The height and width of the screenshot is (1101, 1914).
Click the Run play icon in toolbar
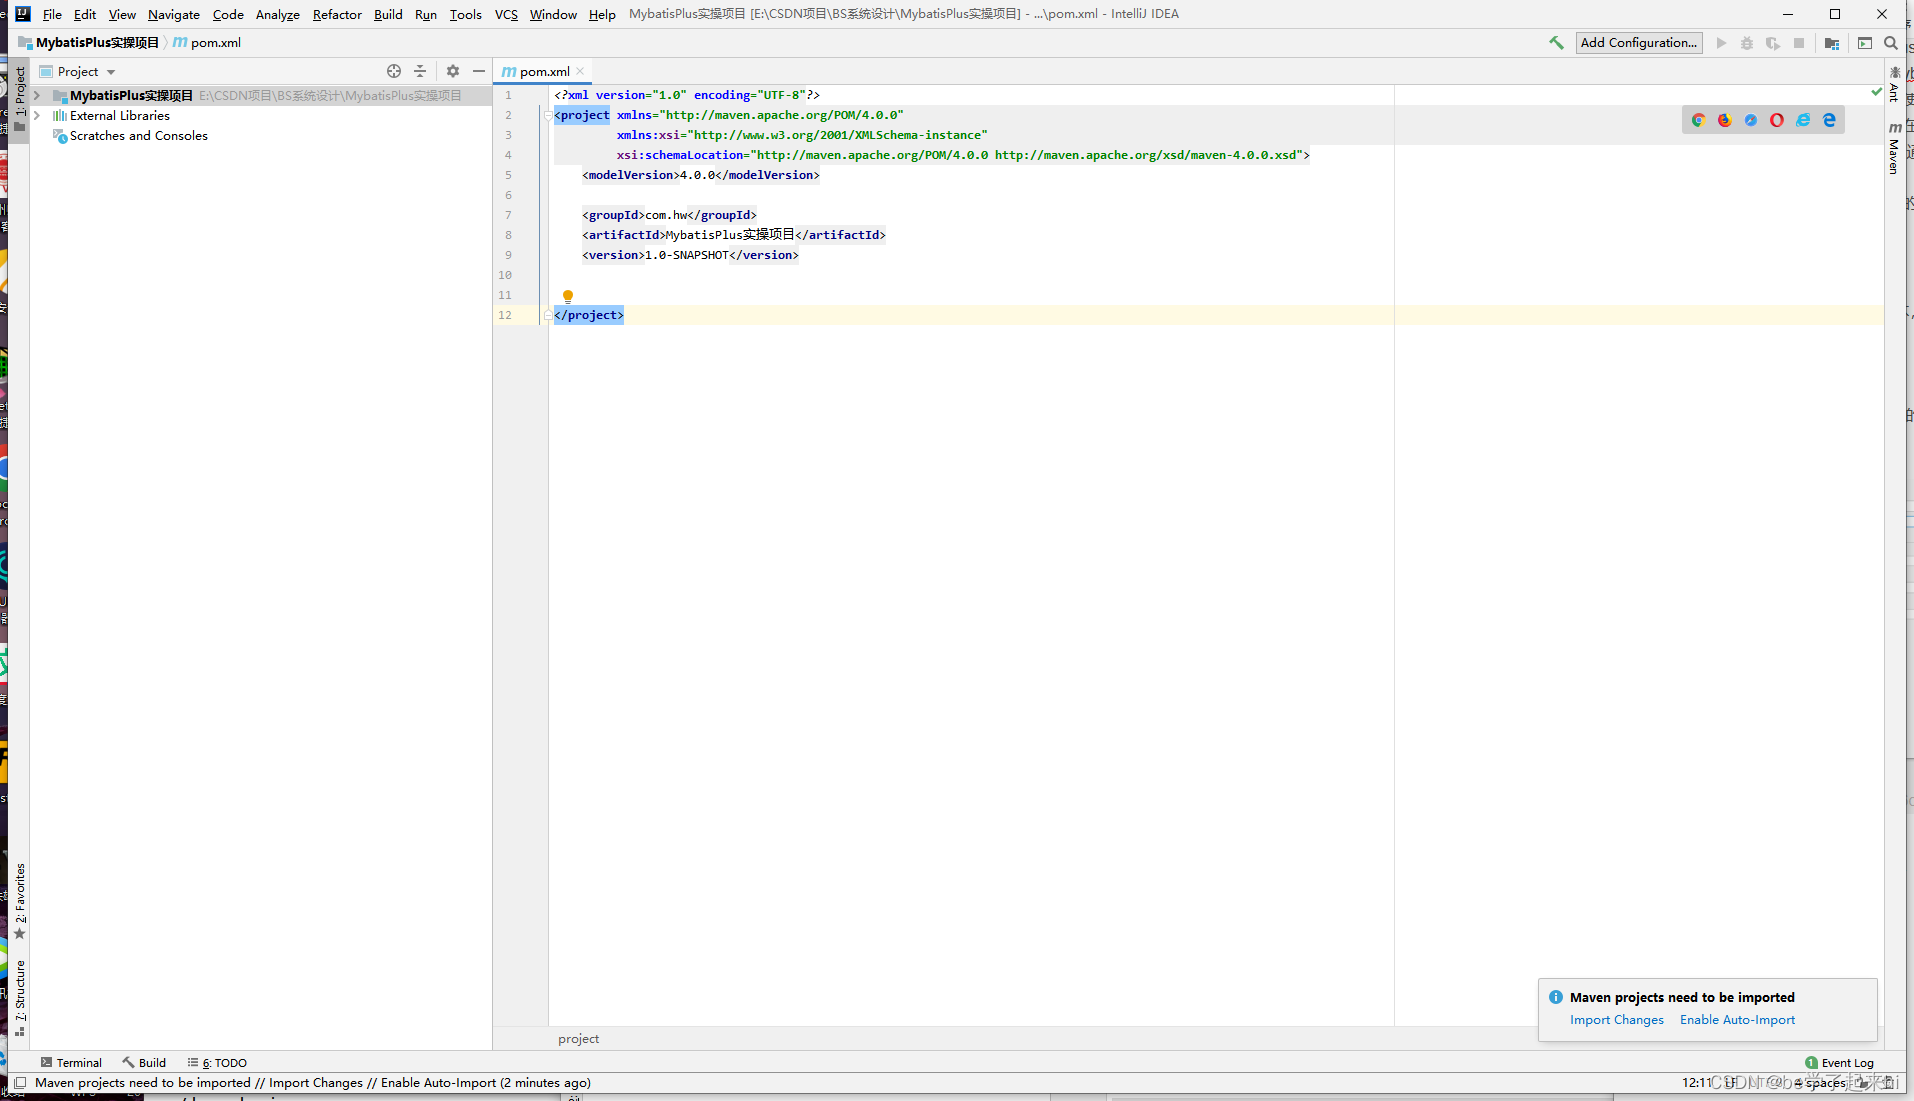click(1721, 43)
